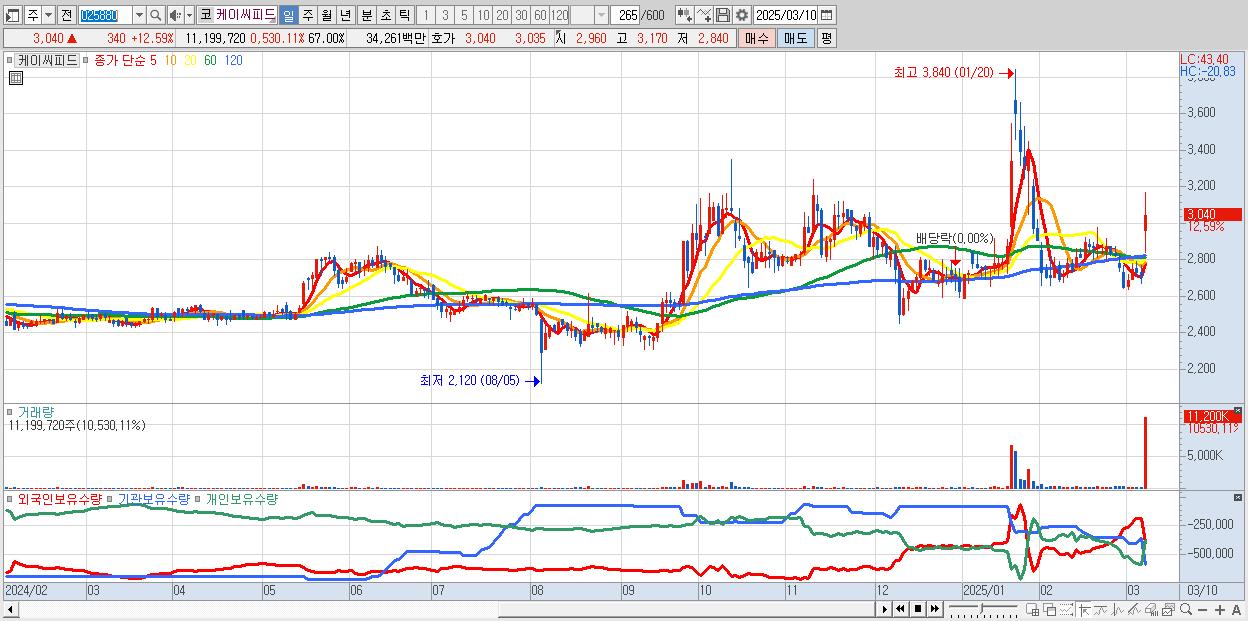This screenshot has width=1248, height=621.
Task: Click the horizontal chart scrollbar
Action: 440,609
